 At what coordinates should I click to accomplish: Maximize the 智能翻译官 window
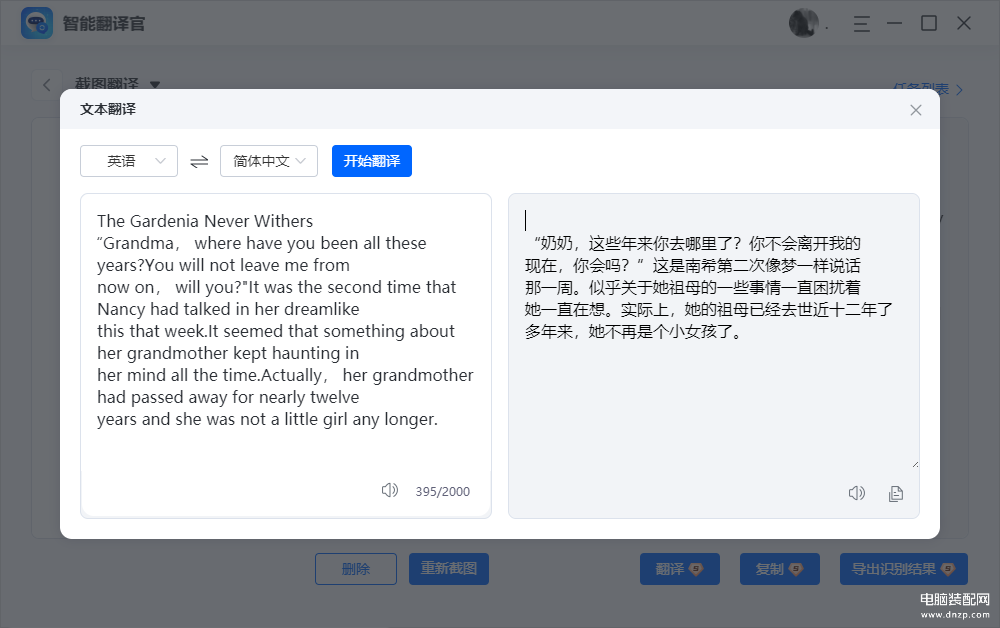pyautogui.click(x=929, y=24)
